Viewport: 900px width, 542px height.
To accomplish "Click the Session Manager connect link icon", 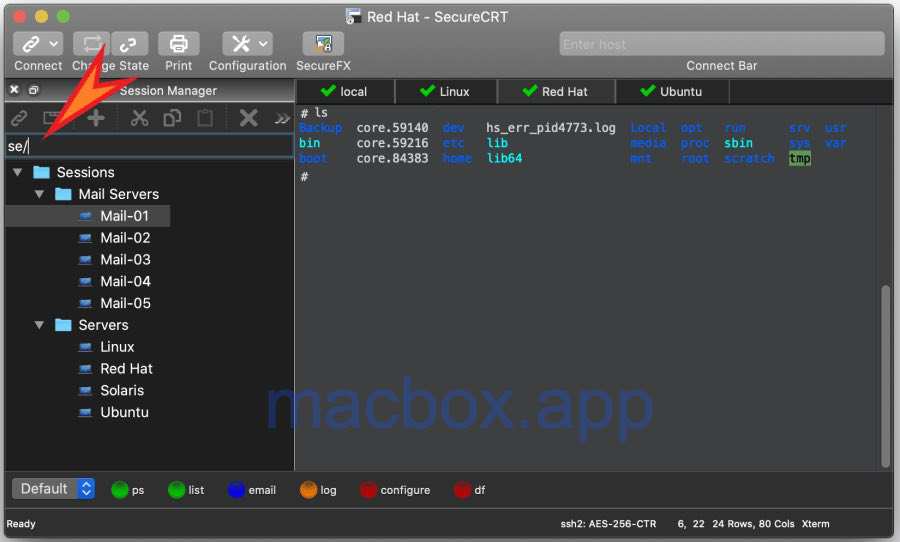I will [18, 118].
